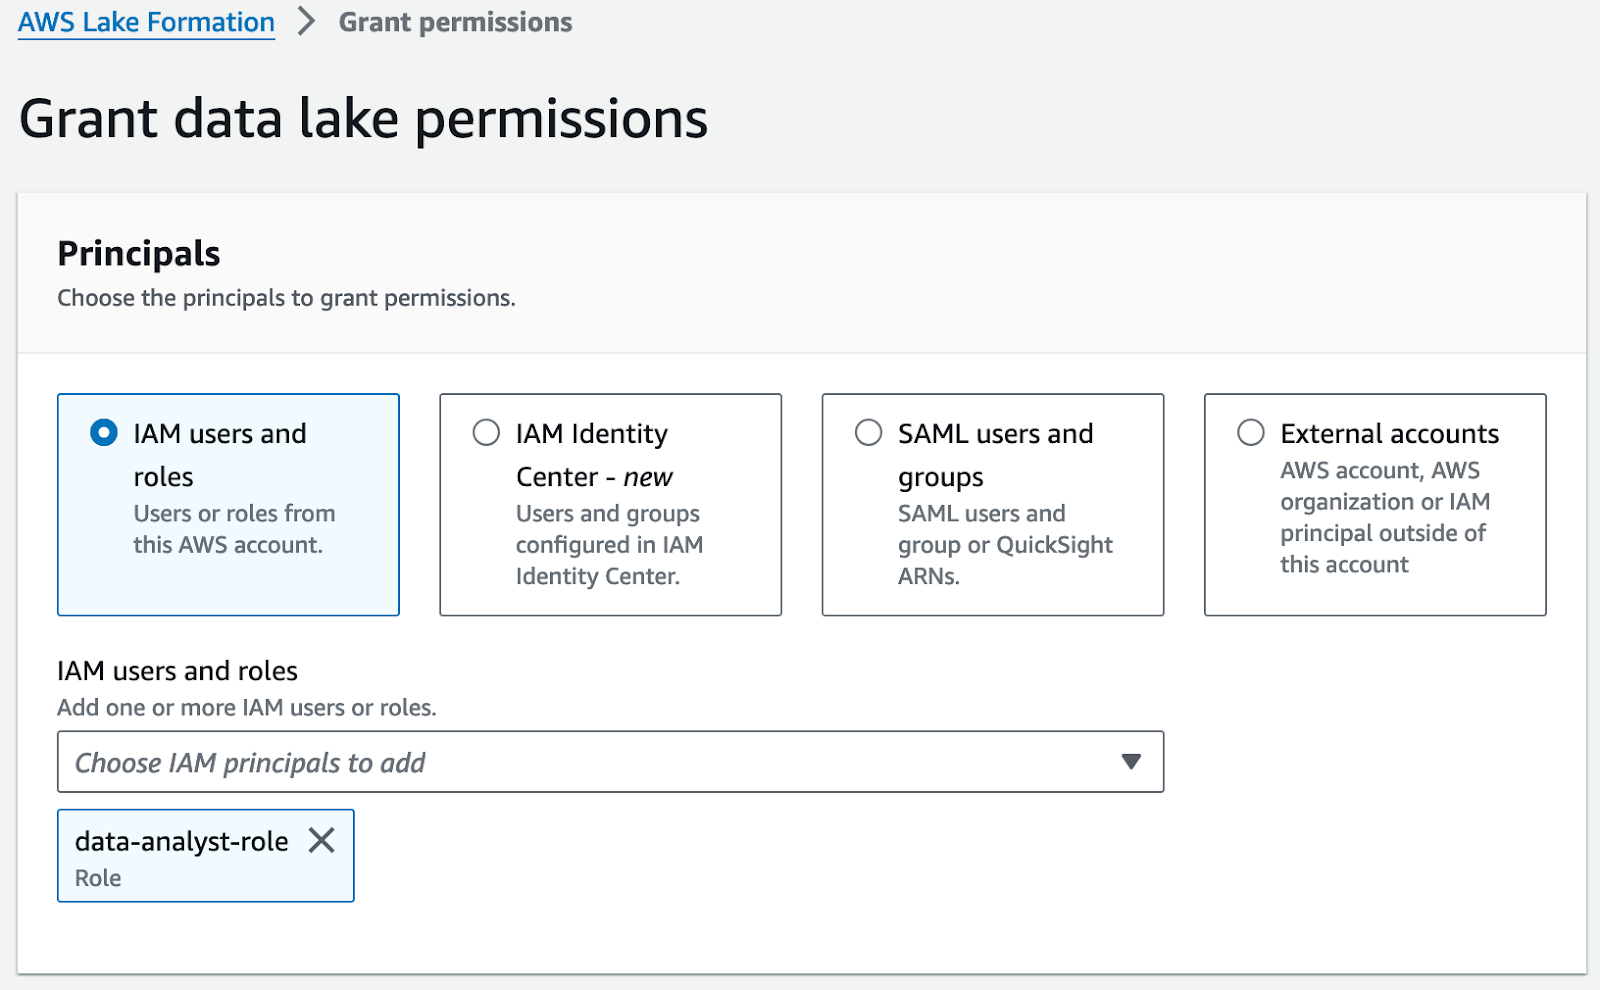Image resolution: width=1600 pixels, height=990 pixels.
Task: Select the External accounts radio button
Action: [x=1250, y=433]
